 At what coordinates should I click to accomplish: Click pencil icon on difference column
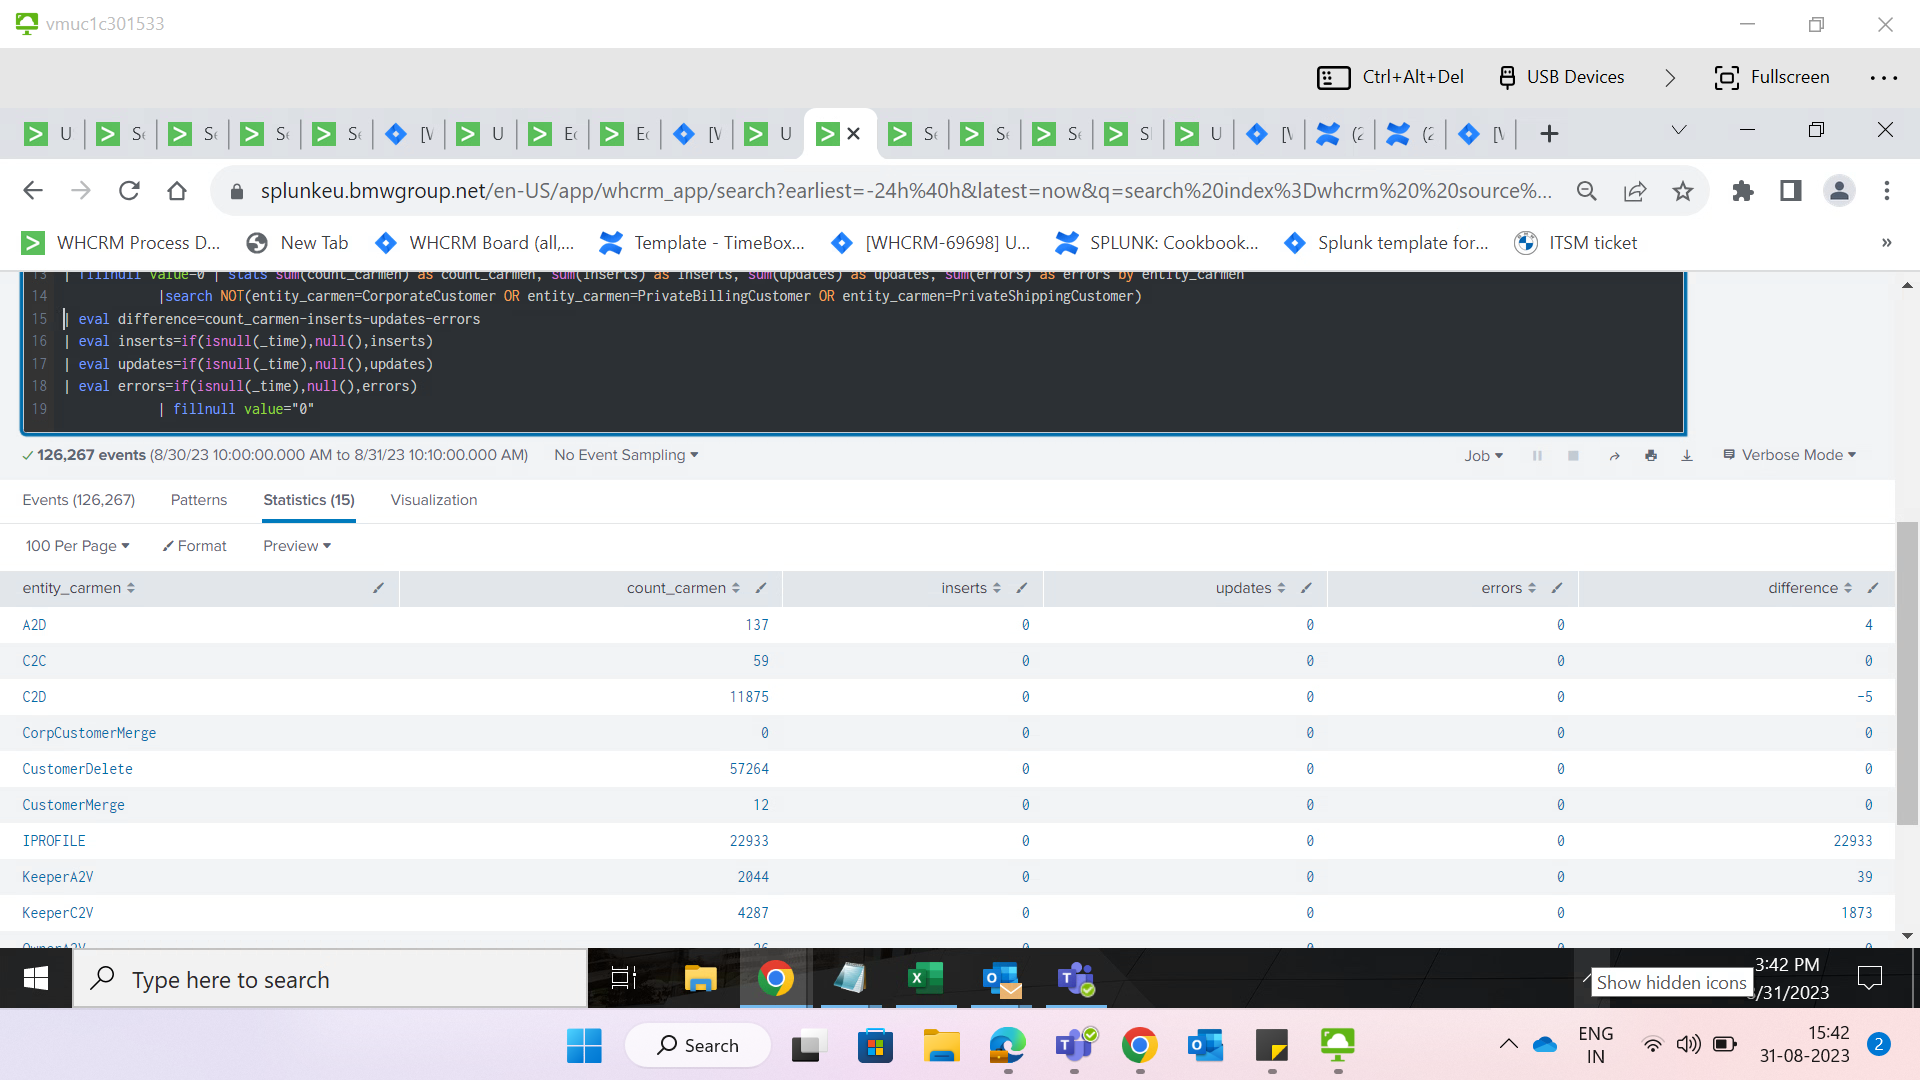[1873, 588]
